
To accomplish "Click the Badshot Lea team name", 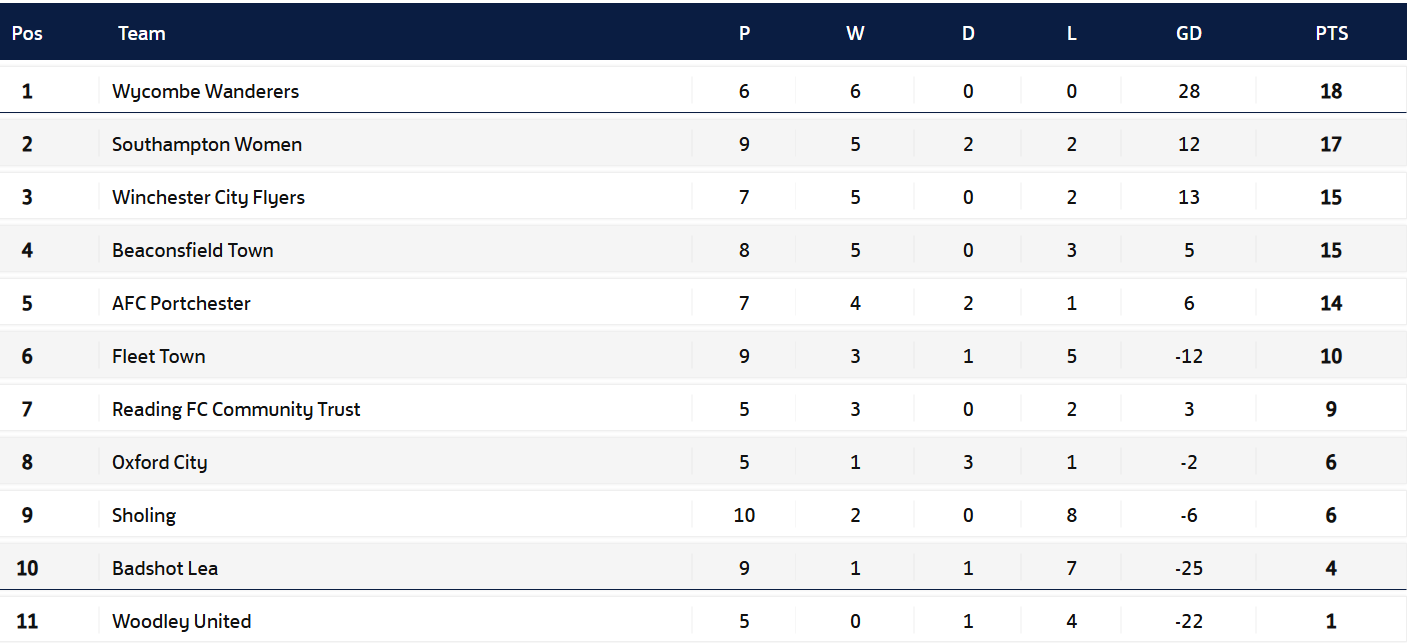I will (x=165, y=568).
